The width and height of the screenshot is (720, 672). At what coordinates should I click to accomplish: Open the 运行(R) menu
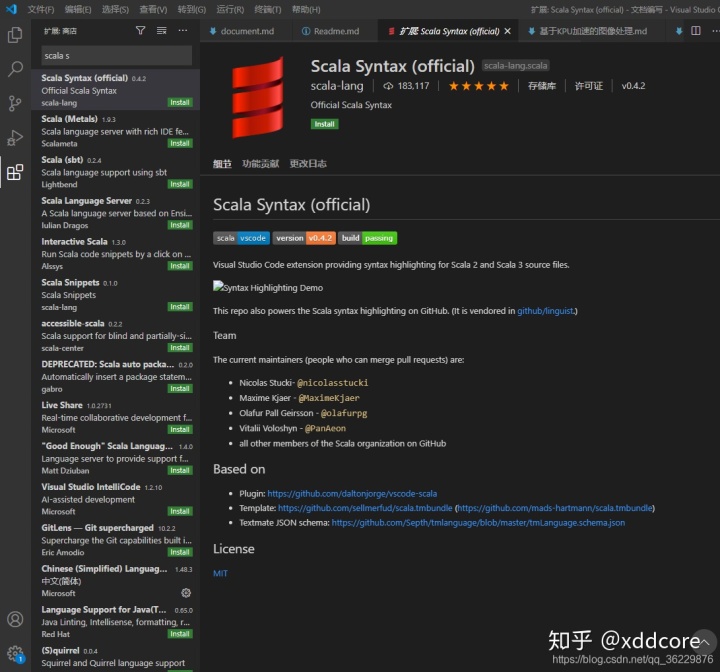(x=230, y=9)
